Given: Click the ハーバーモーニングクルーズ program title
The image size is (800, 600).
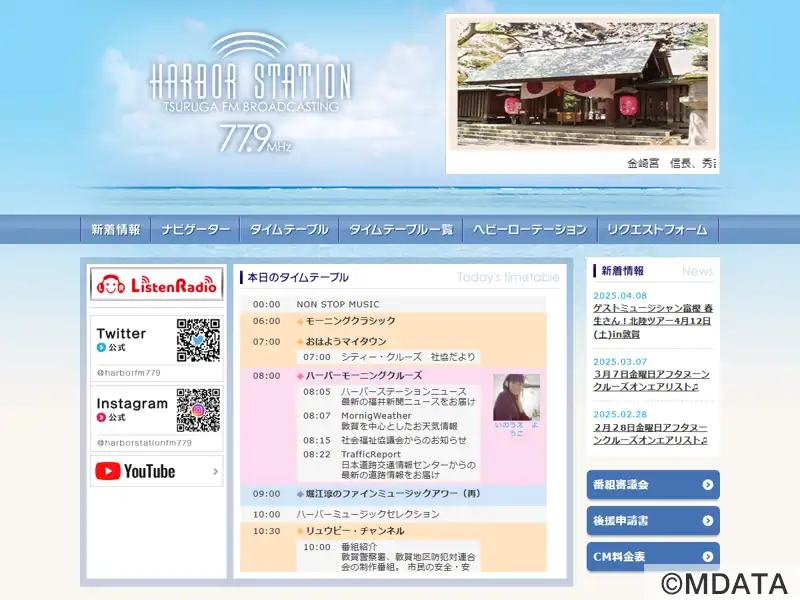Looking at the screenshot, I should 364,376.
